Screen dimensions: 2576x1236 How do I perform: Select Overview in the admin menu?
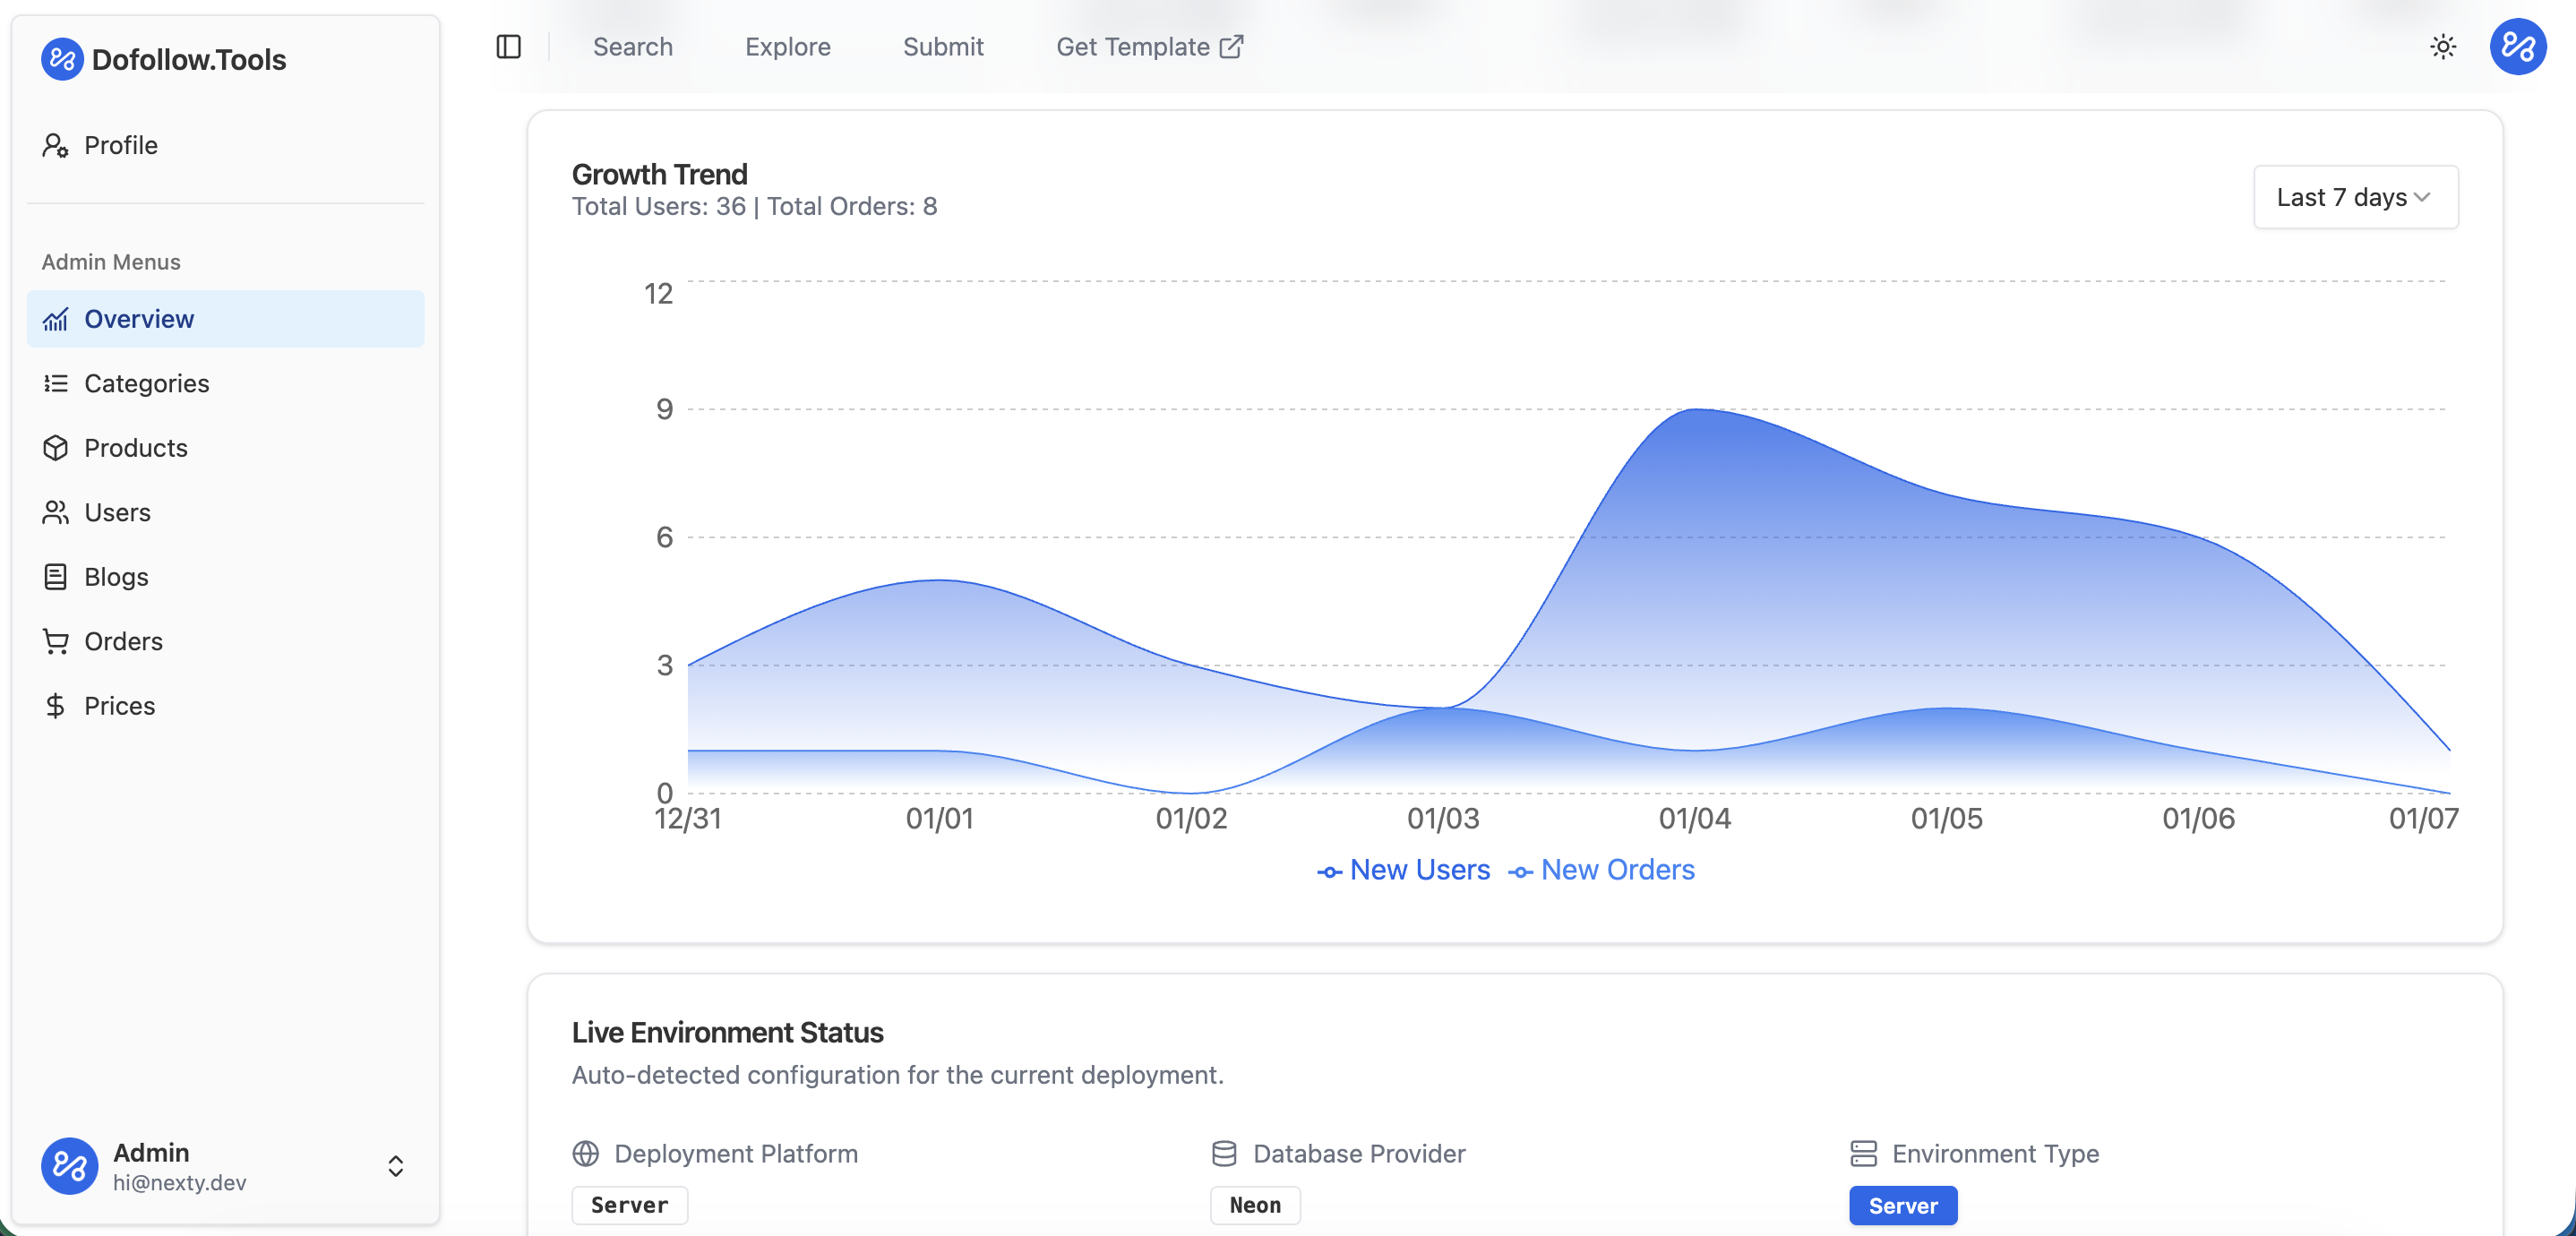pyautogui.click(x=139, y=319)
